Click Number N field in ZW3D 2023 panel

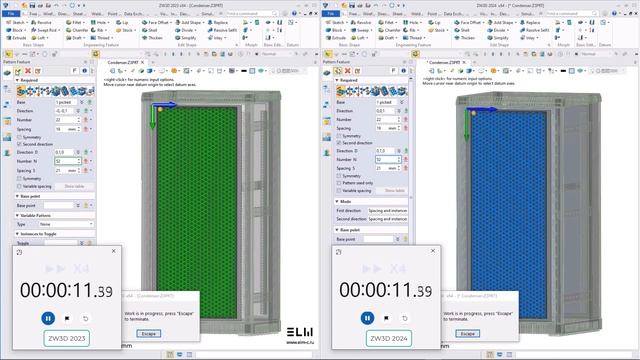click(x=68, y=161)
